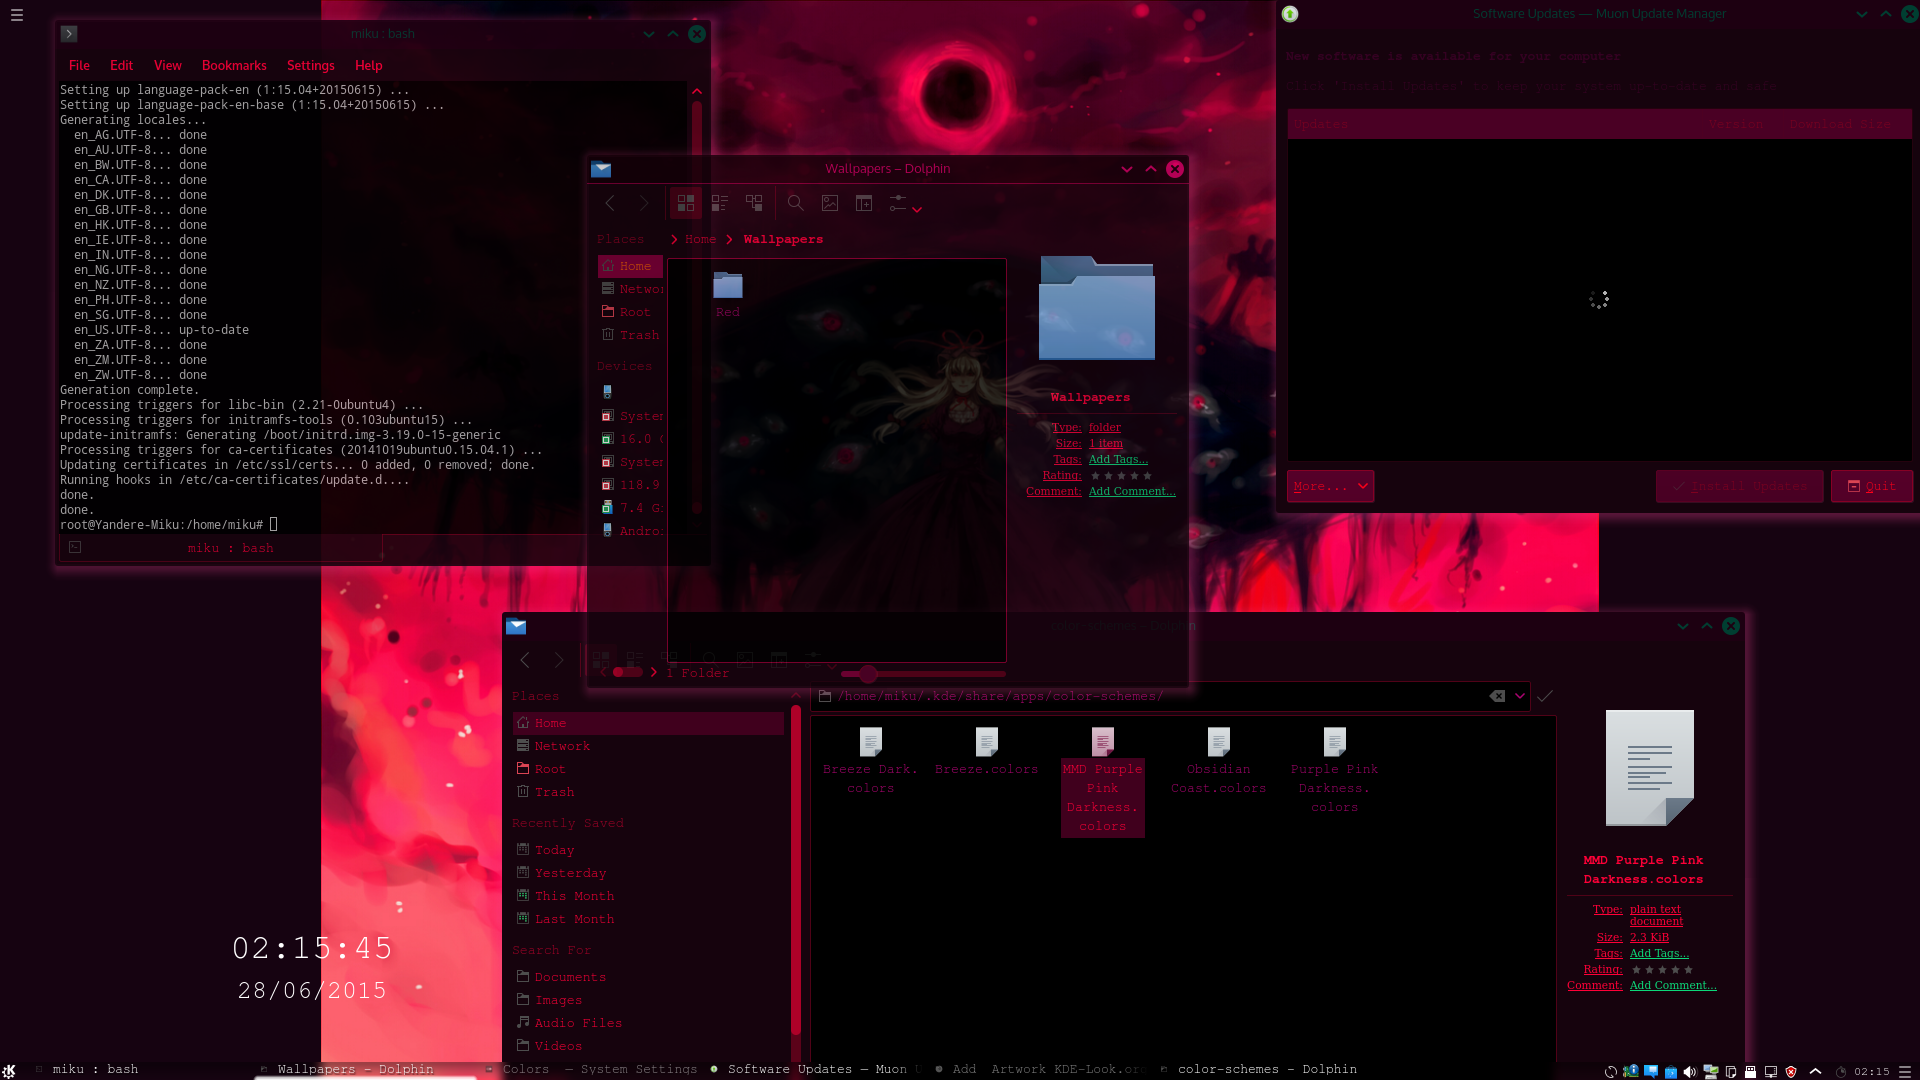Clear location bar text in color-schemes Dolphin
Screen dimensions: 1920x1080
1497,696
